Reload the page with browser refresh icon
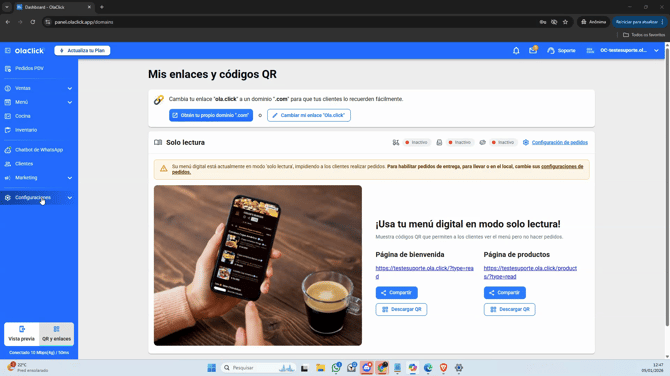The width and height of the screenshot is (670, 376). tap(32, 22)
